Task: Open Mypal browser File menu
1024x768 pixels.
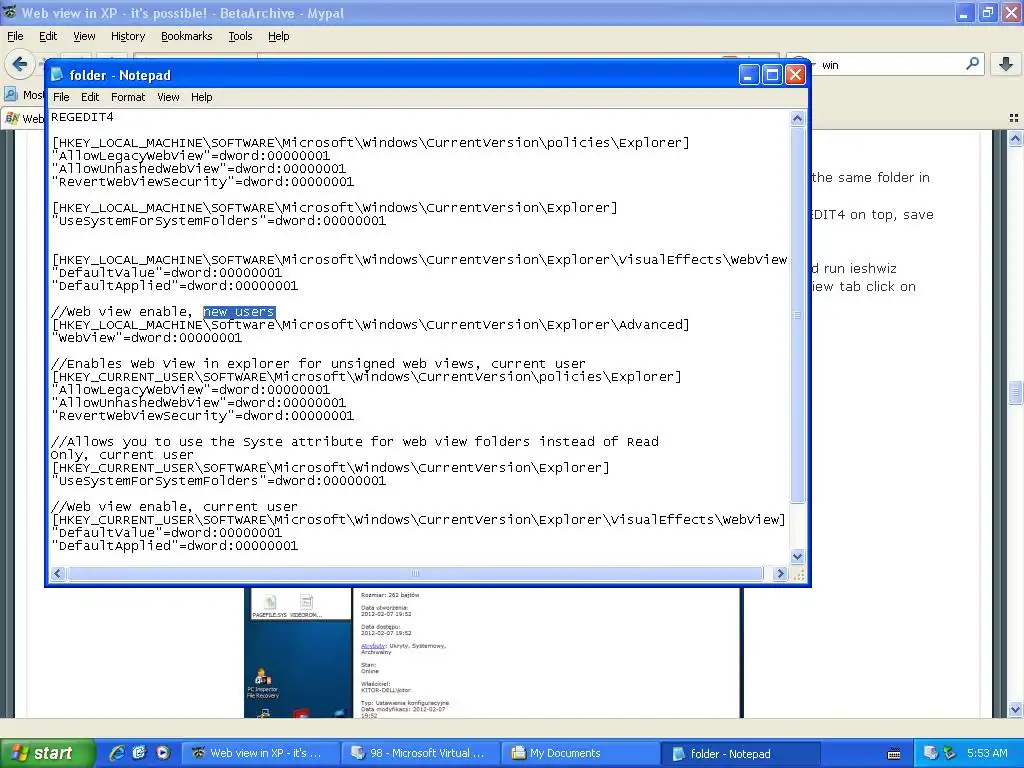Action: click(x=15, y=36)
